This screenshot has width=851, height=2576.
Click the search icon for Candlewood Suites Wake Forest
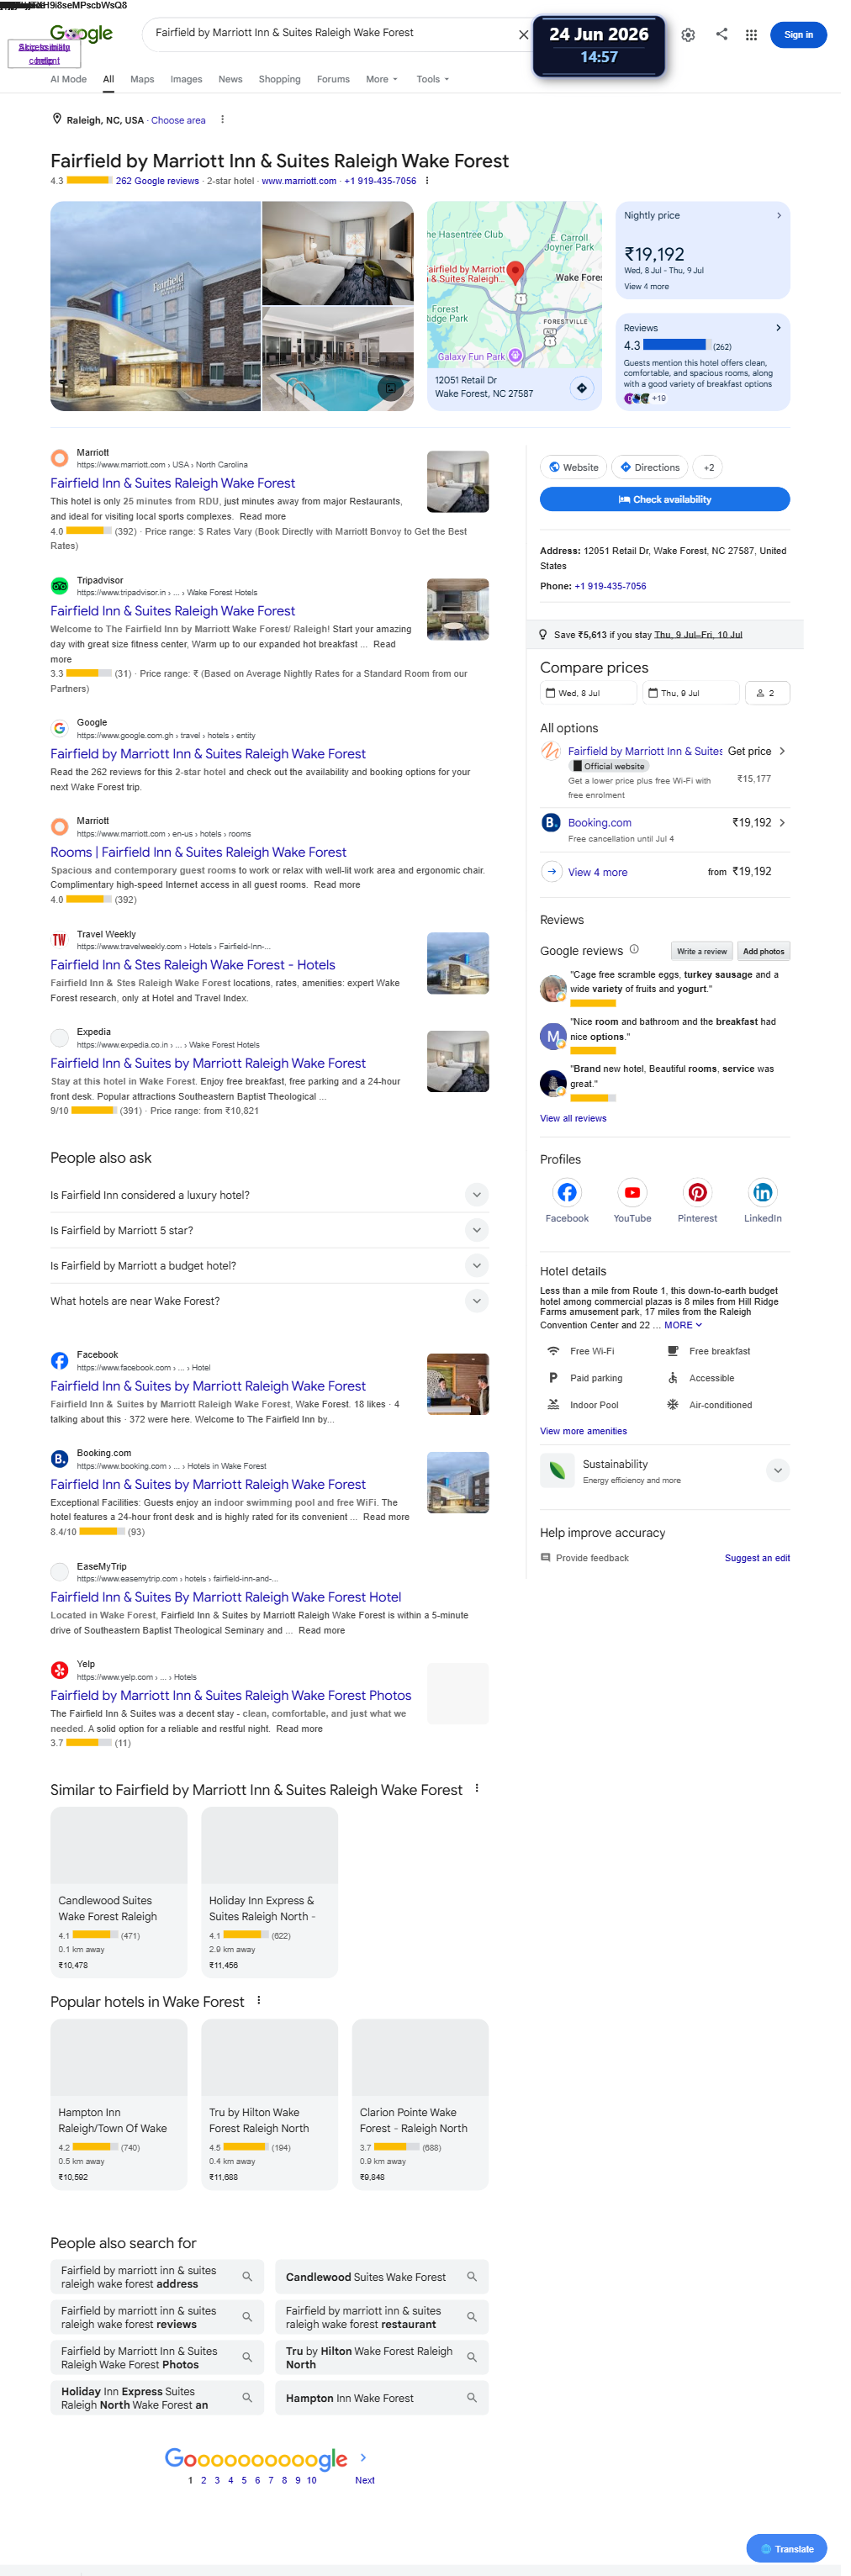471,2277
